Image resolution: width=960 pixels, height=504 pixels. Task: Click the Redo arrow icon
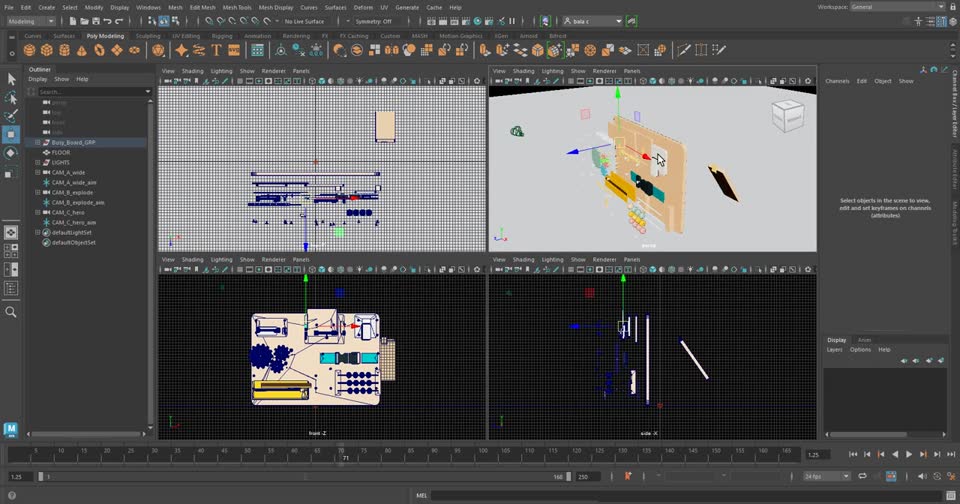119,21
